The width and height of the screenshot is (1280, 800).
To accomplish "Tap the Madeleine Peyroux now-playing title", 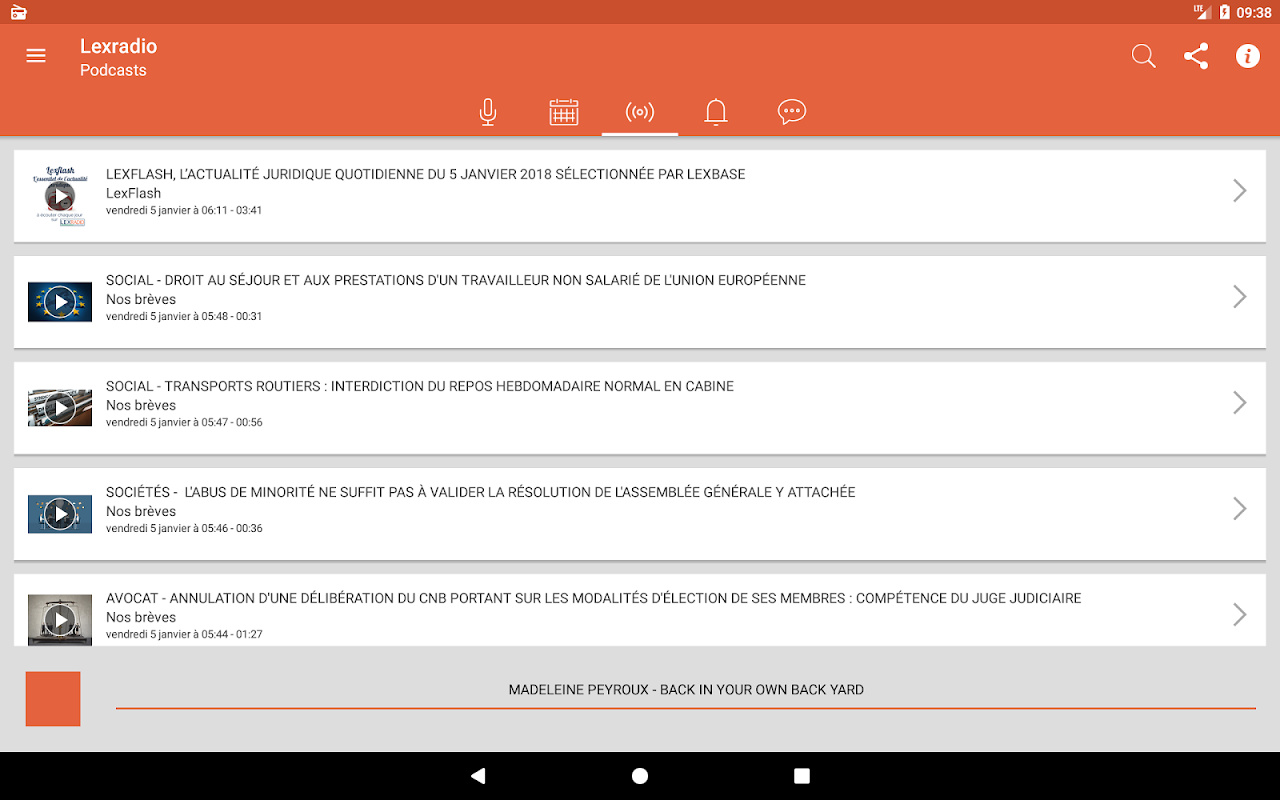I will [x=686, y=690].
